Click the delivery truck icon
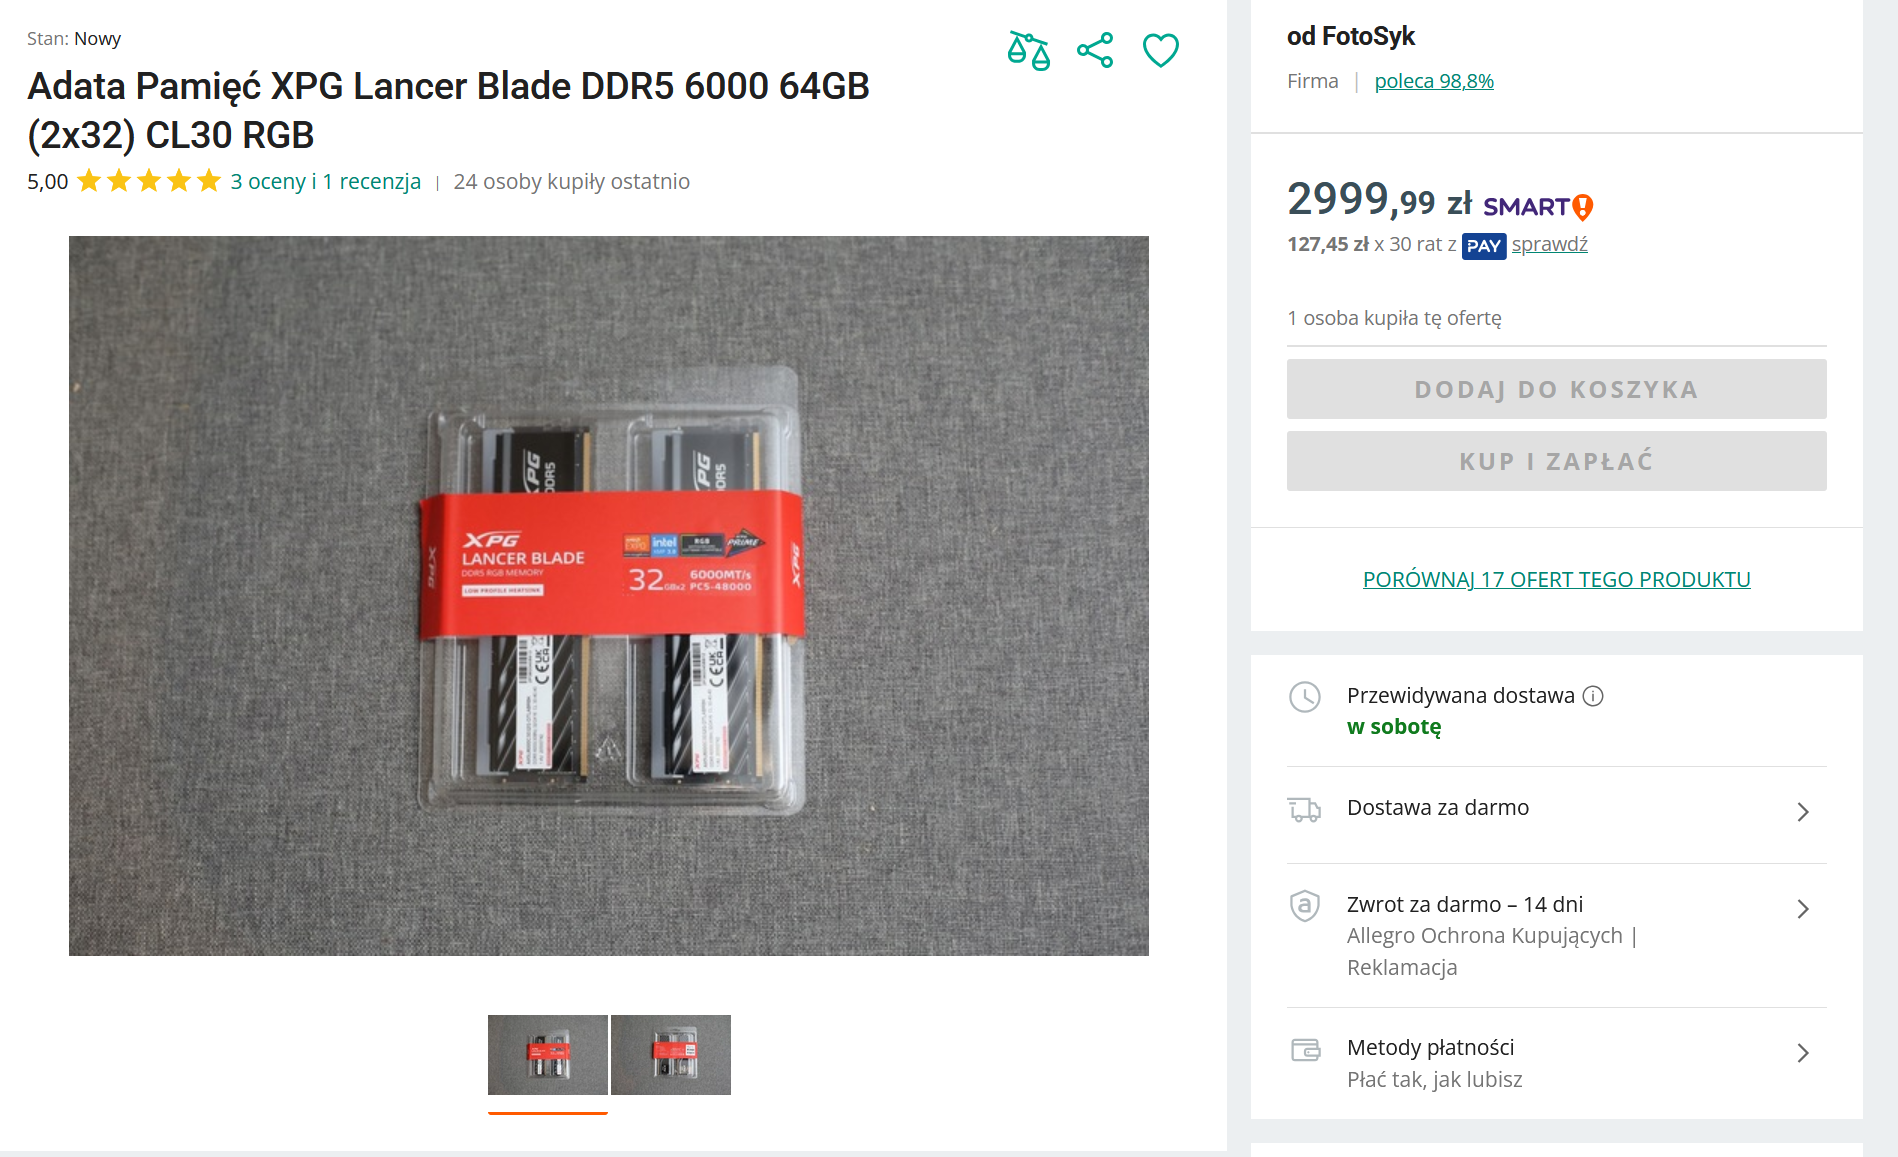1898x1157 pixels. click(x=1304, y=809)
